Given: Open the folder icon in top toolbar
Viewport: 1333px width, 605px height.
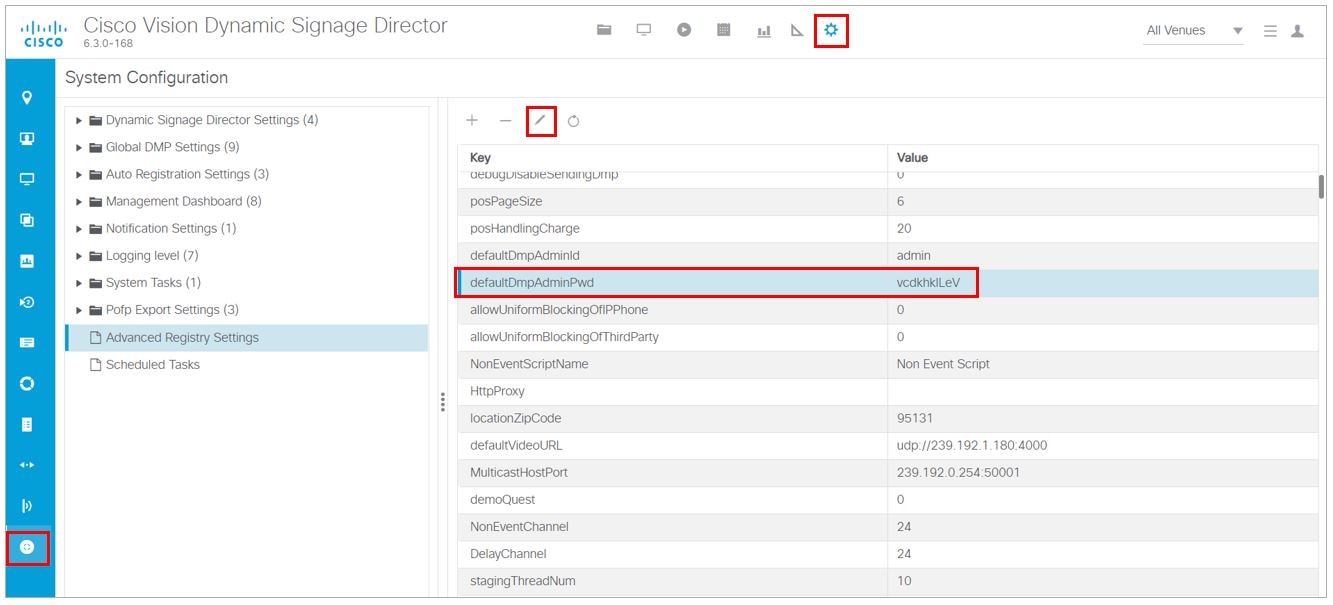Looking at the screenshot, I should pos(604,31).
